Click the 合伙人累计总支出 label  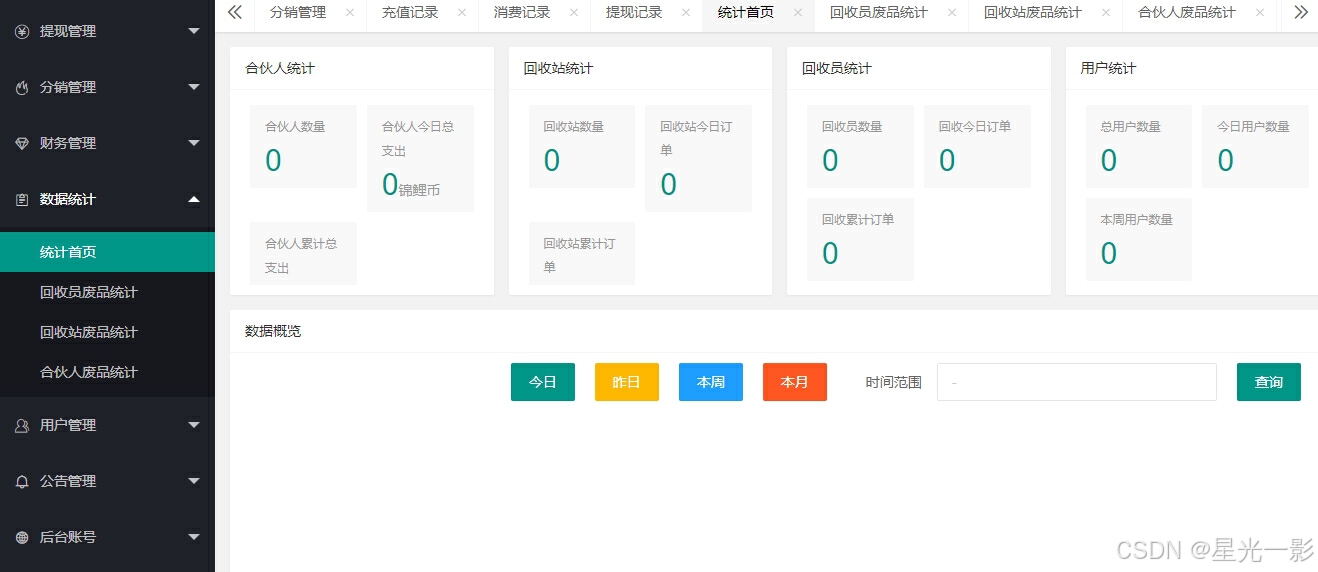[x=299, y=255]
